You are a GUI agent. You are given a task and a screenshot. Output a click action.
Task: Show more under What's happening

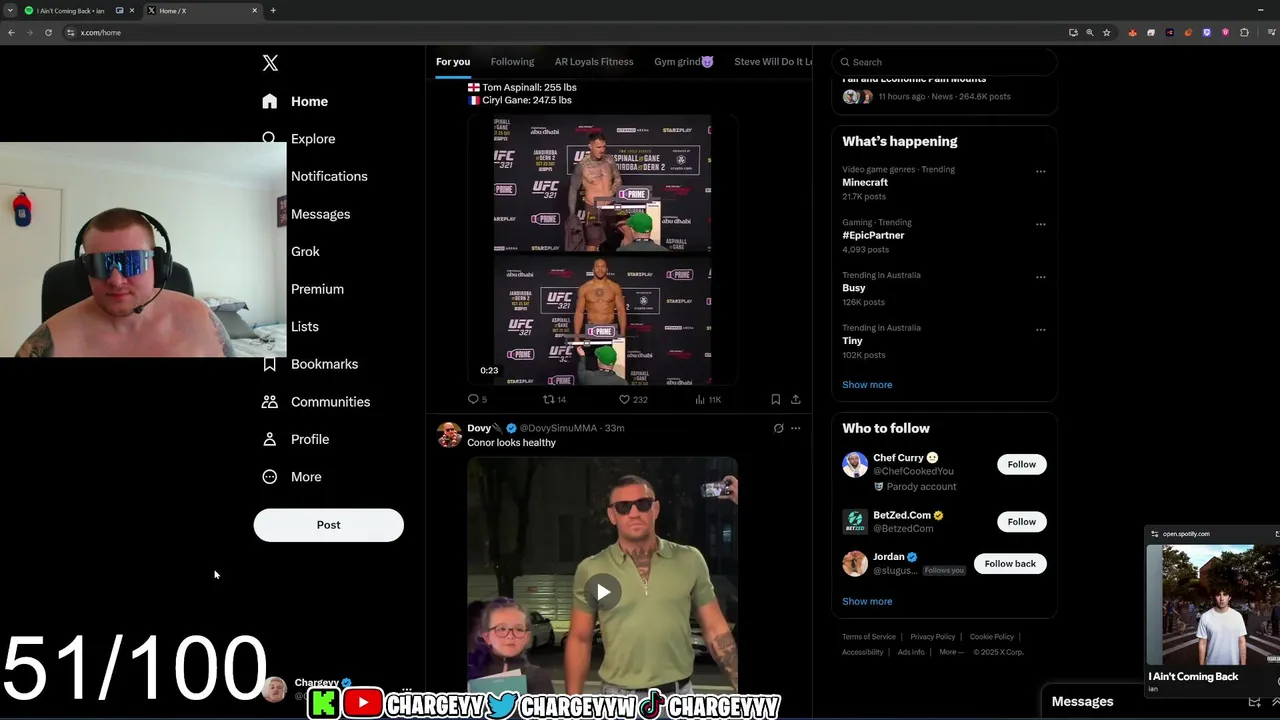click(x=867, y=385)
